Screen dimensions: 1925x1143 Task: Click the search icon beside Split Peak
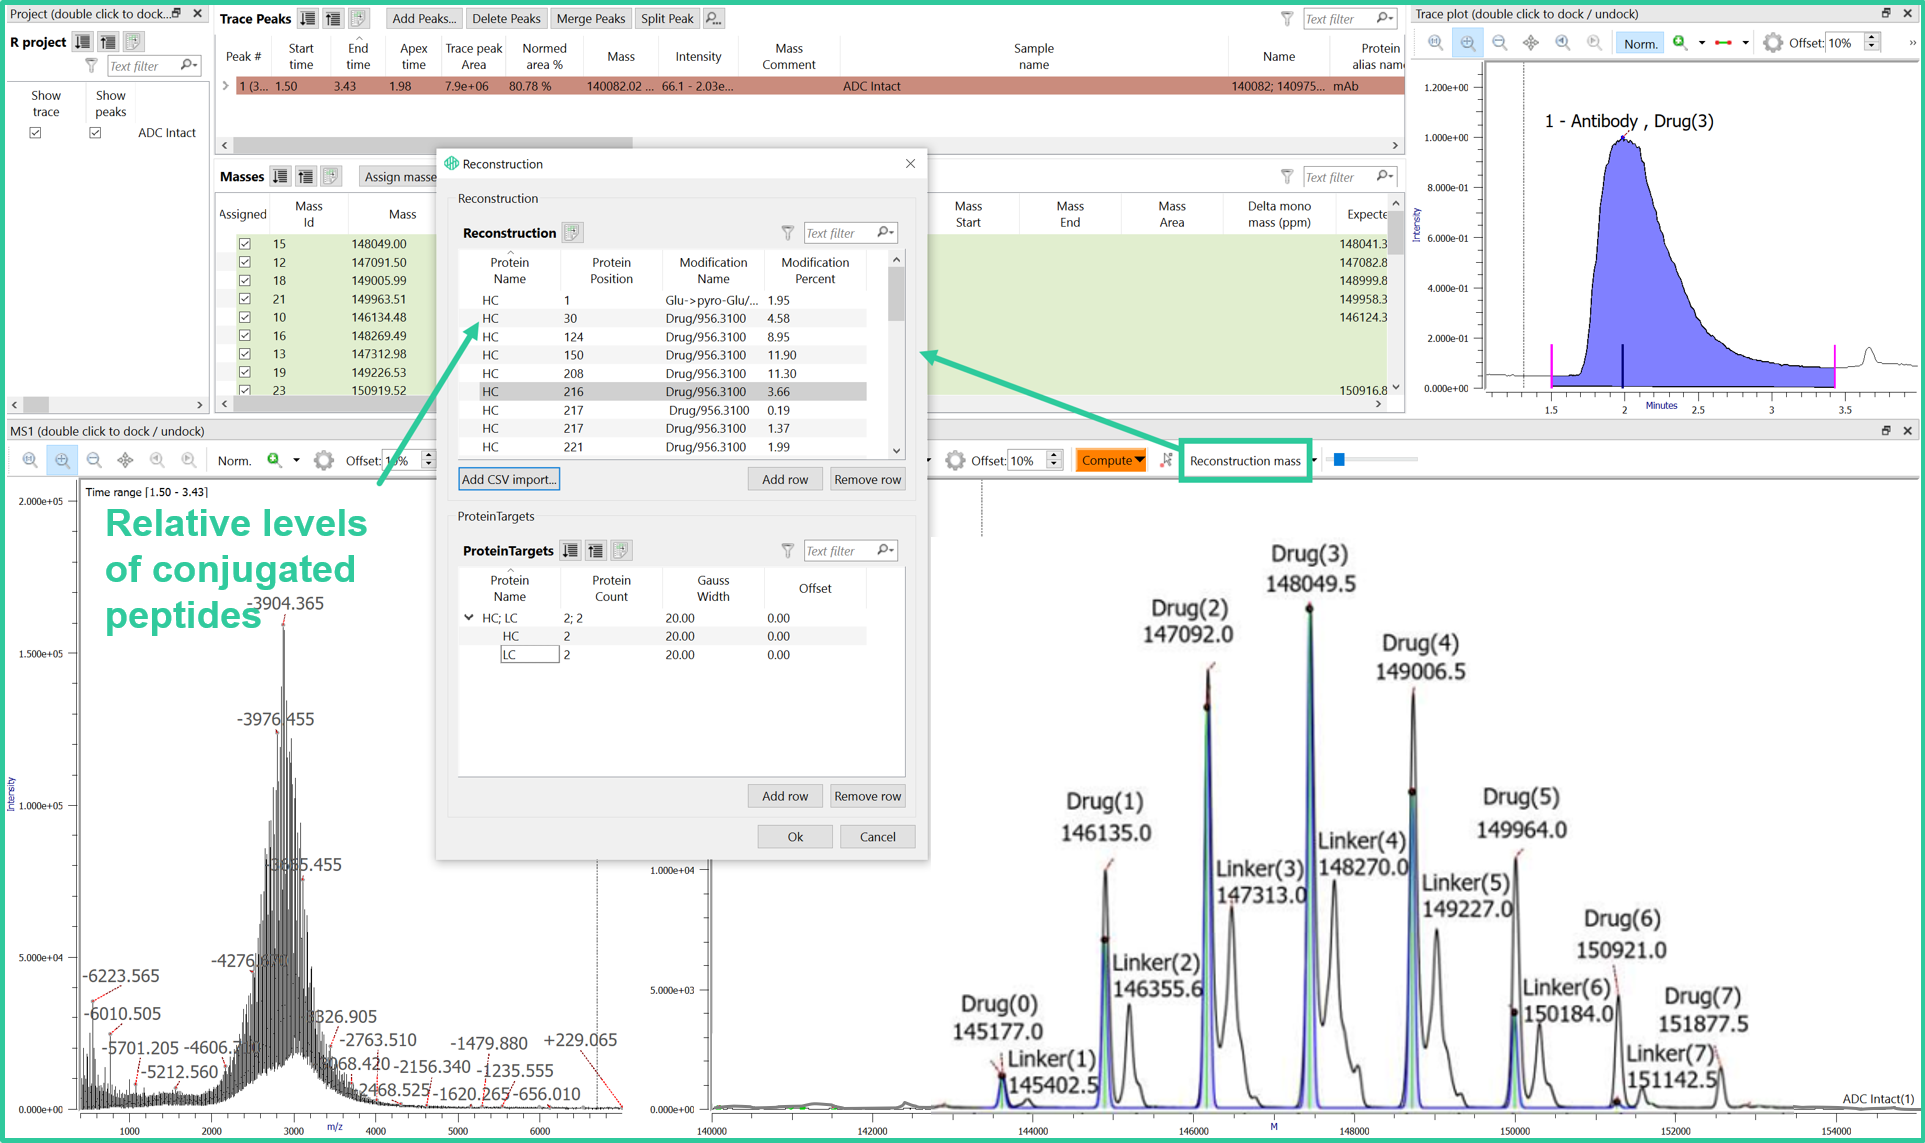tap(713, 18)
